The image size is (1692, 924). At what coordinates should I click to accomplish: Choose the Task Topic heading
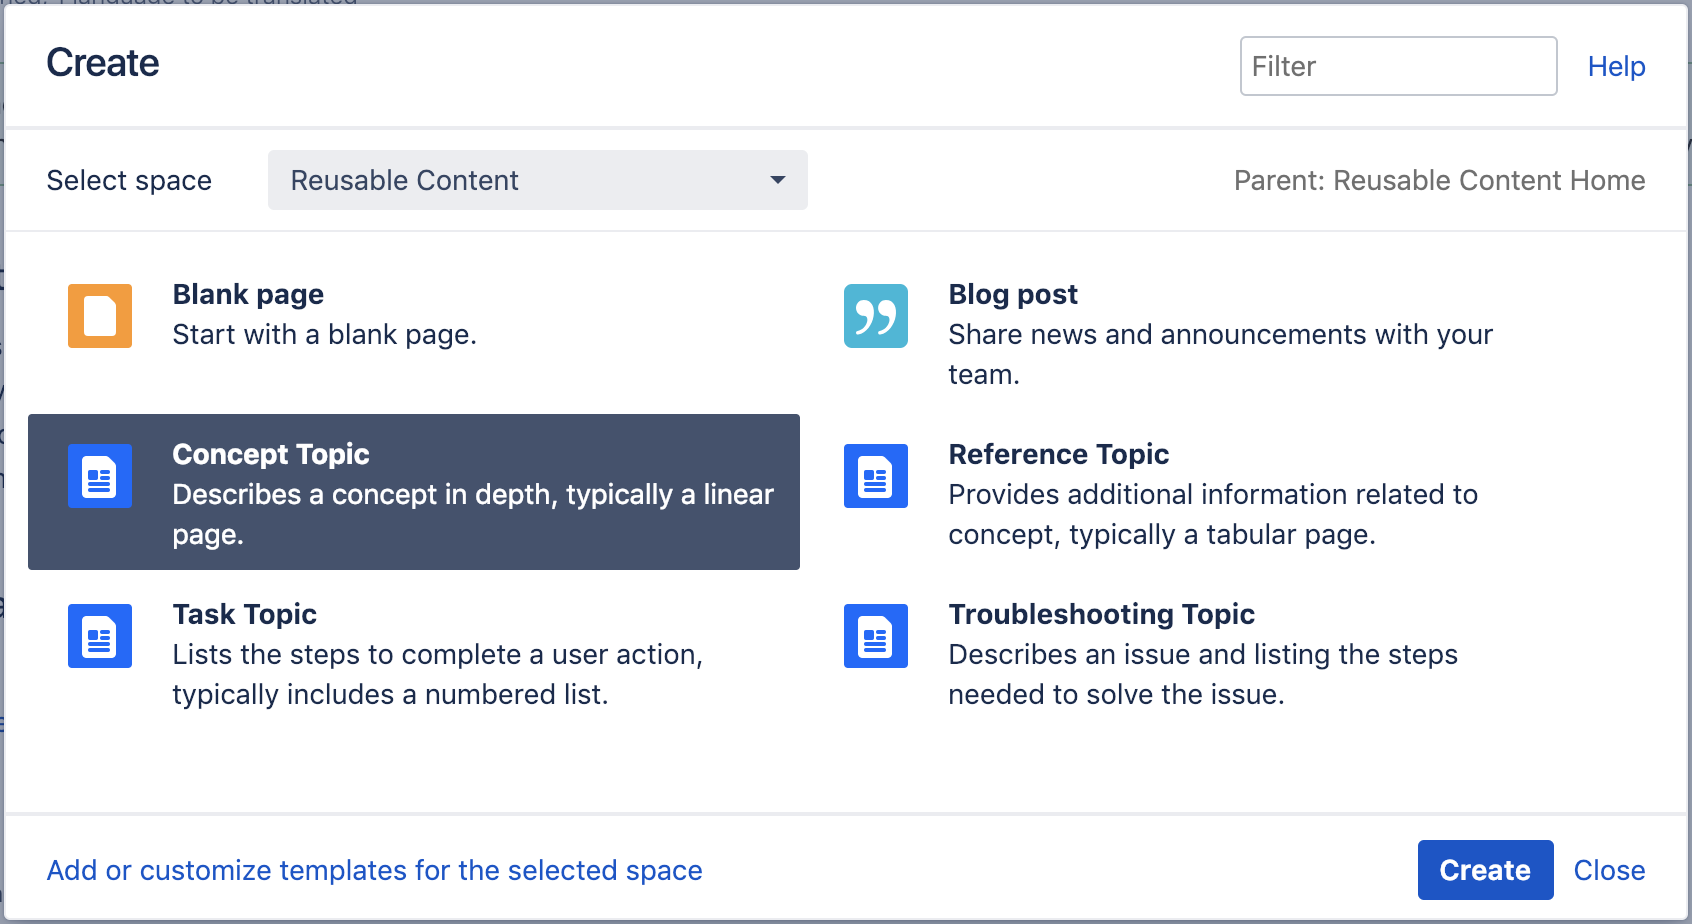tap(245, 614)
